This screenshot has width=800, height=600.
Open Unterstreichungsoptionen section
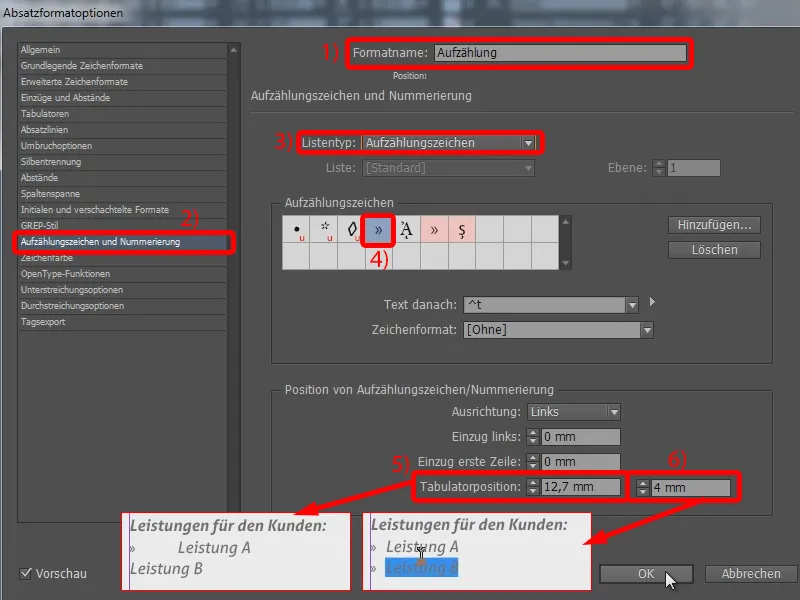tap(122, 290)
